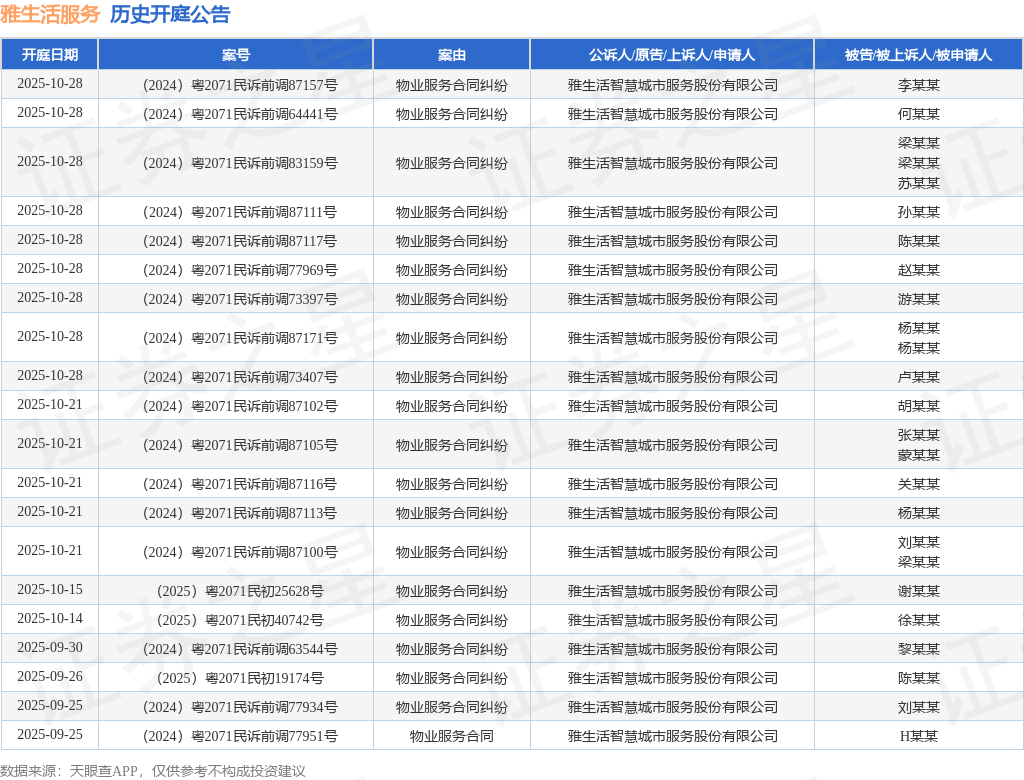Click the 2025-10-14 date cell

50,618
